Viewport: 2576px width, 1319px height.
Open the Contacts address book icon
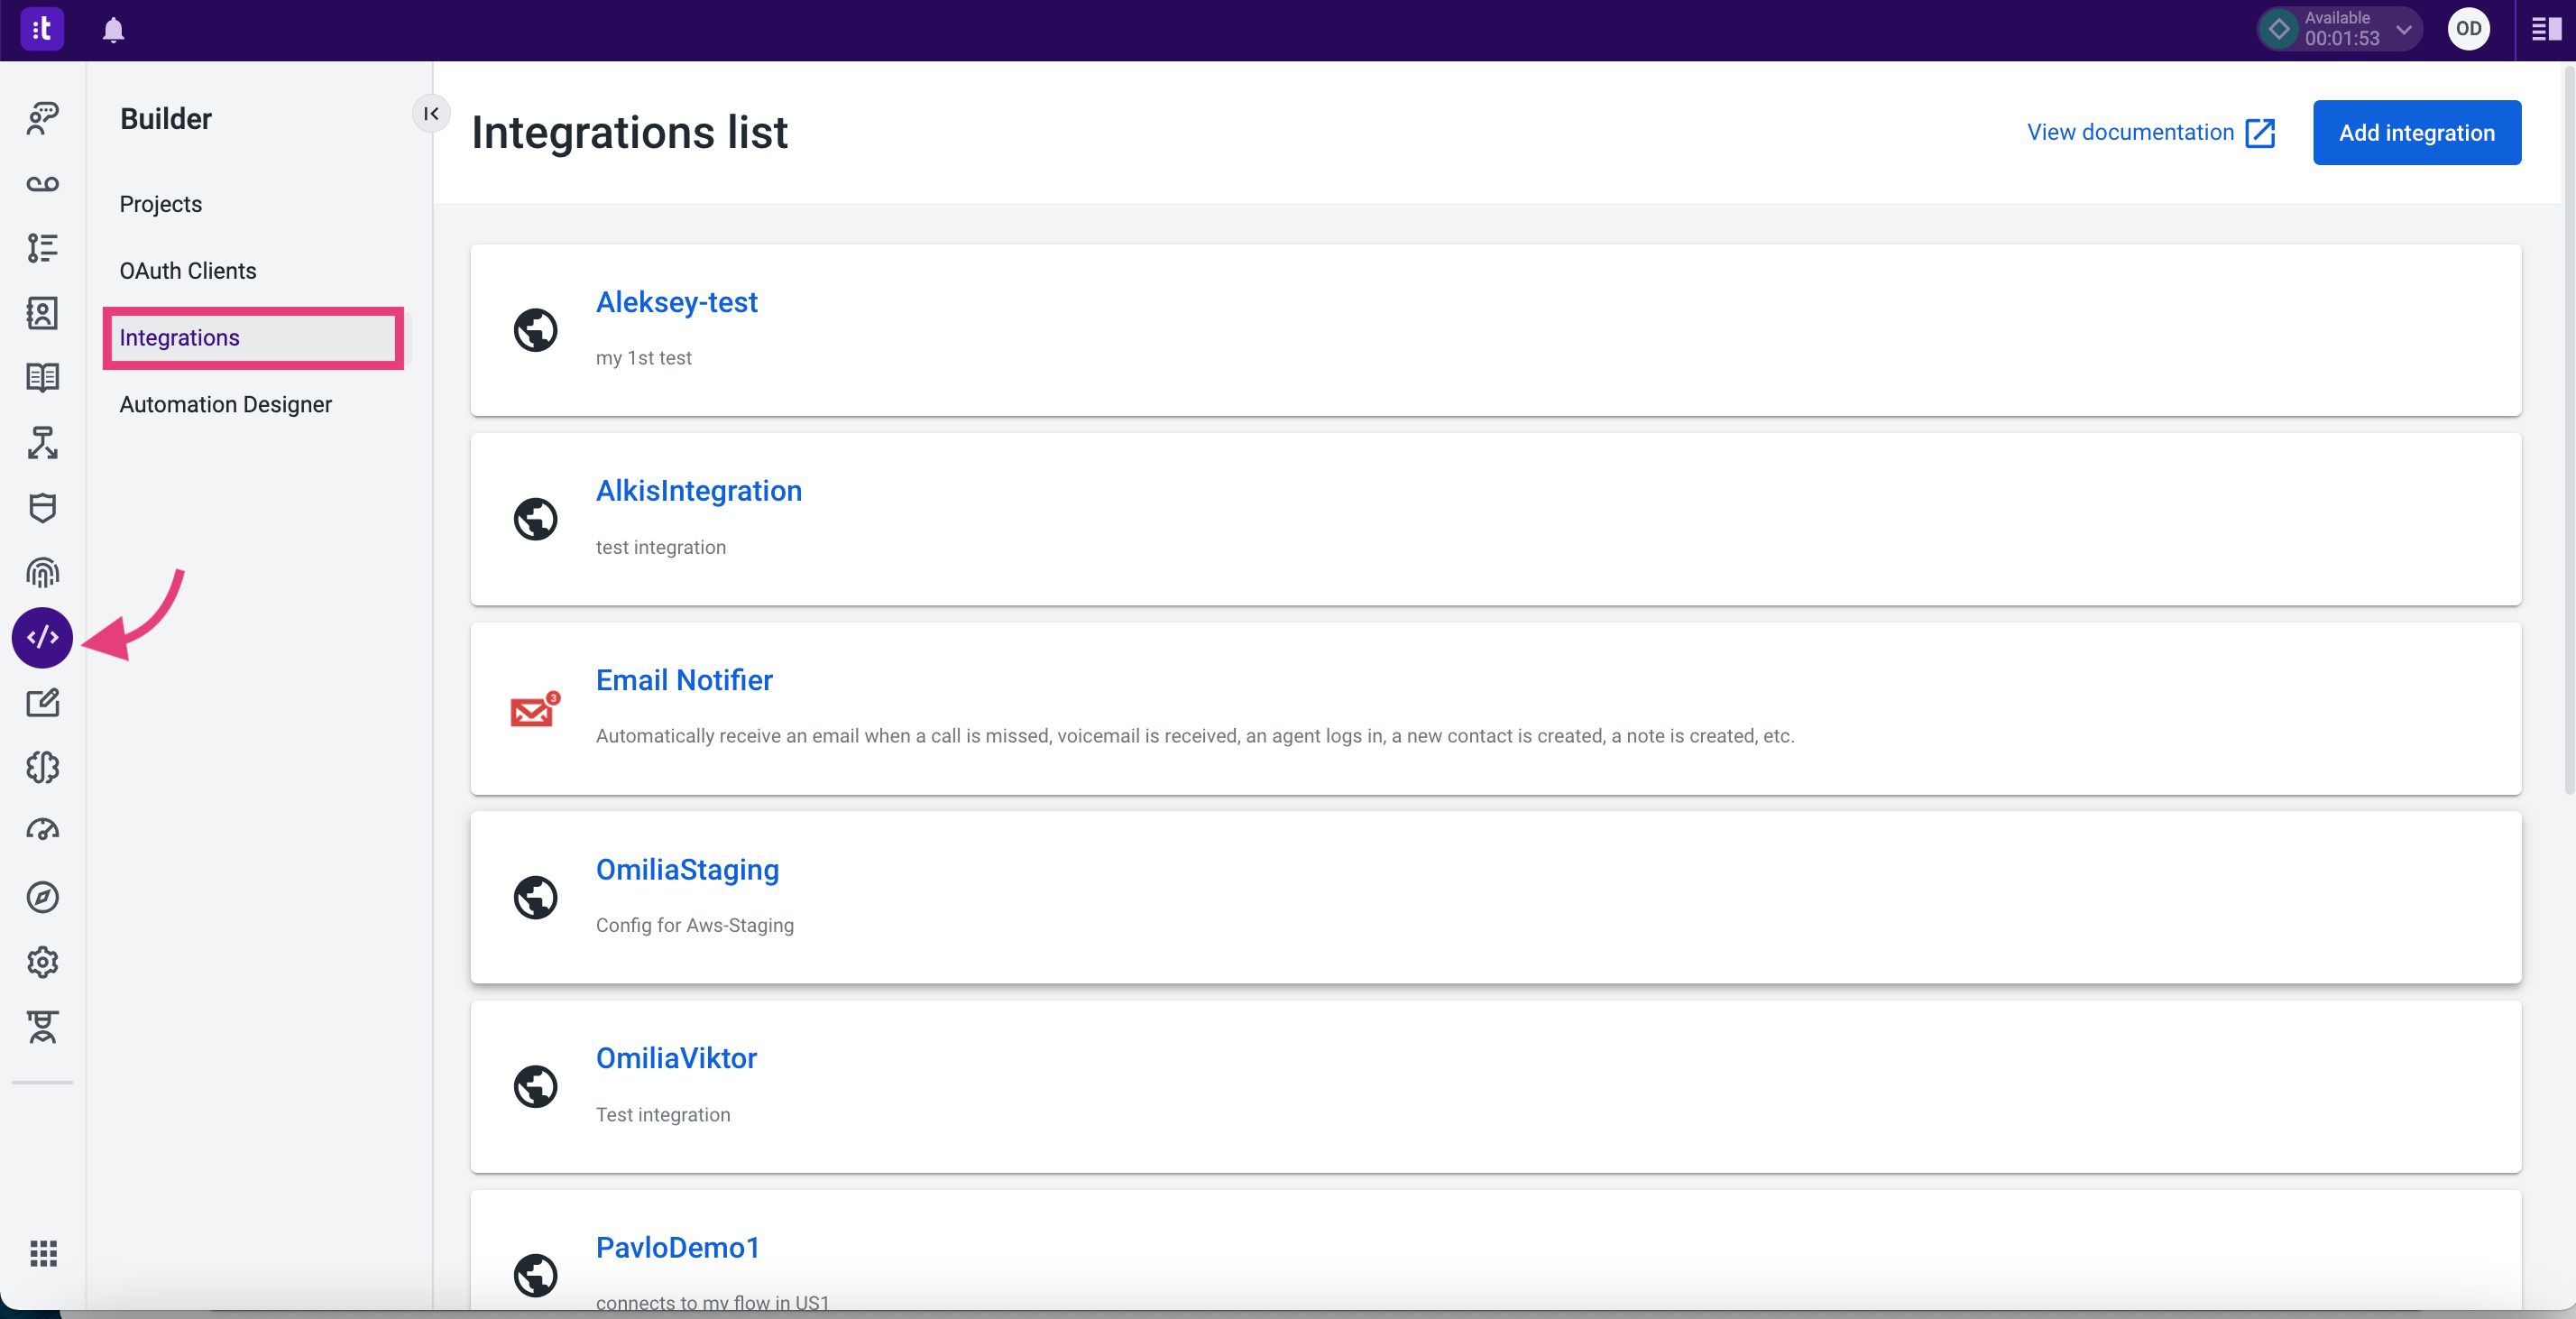[x=43, y=312]
